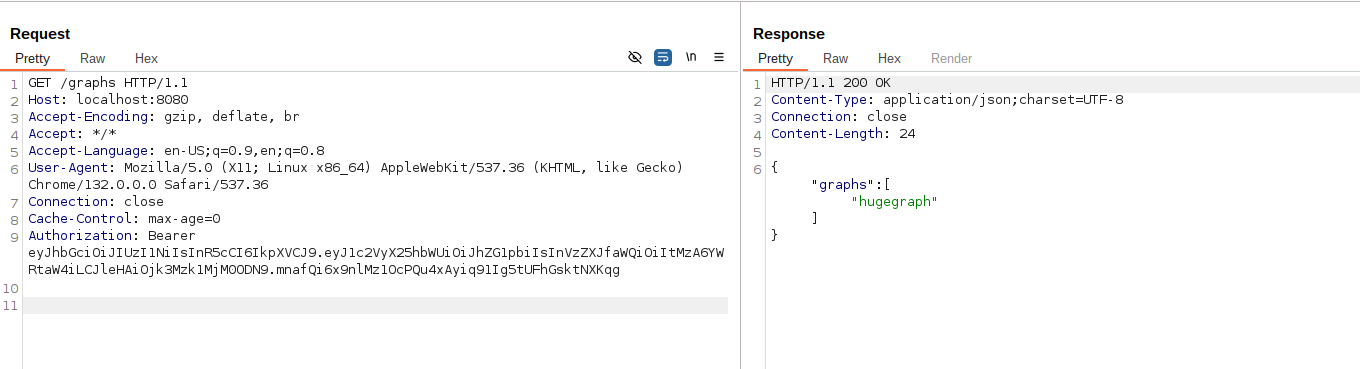The height and width of the screenshot is (369, 1360).
Task: Toggle hidden characters eye-slash icon
Action: (x=634, y=58)
